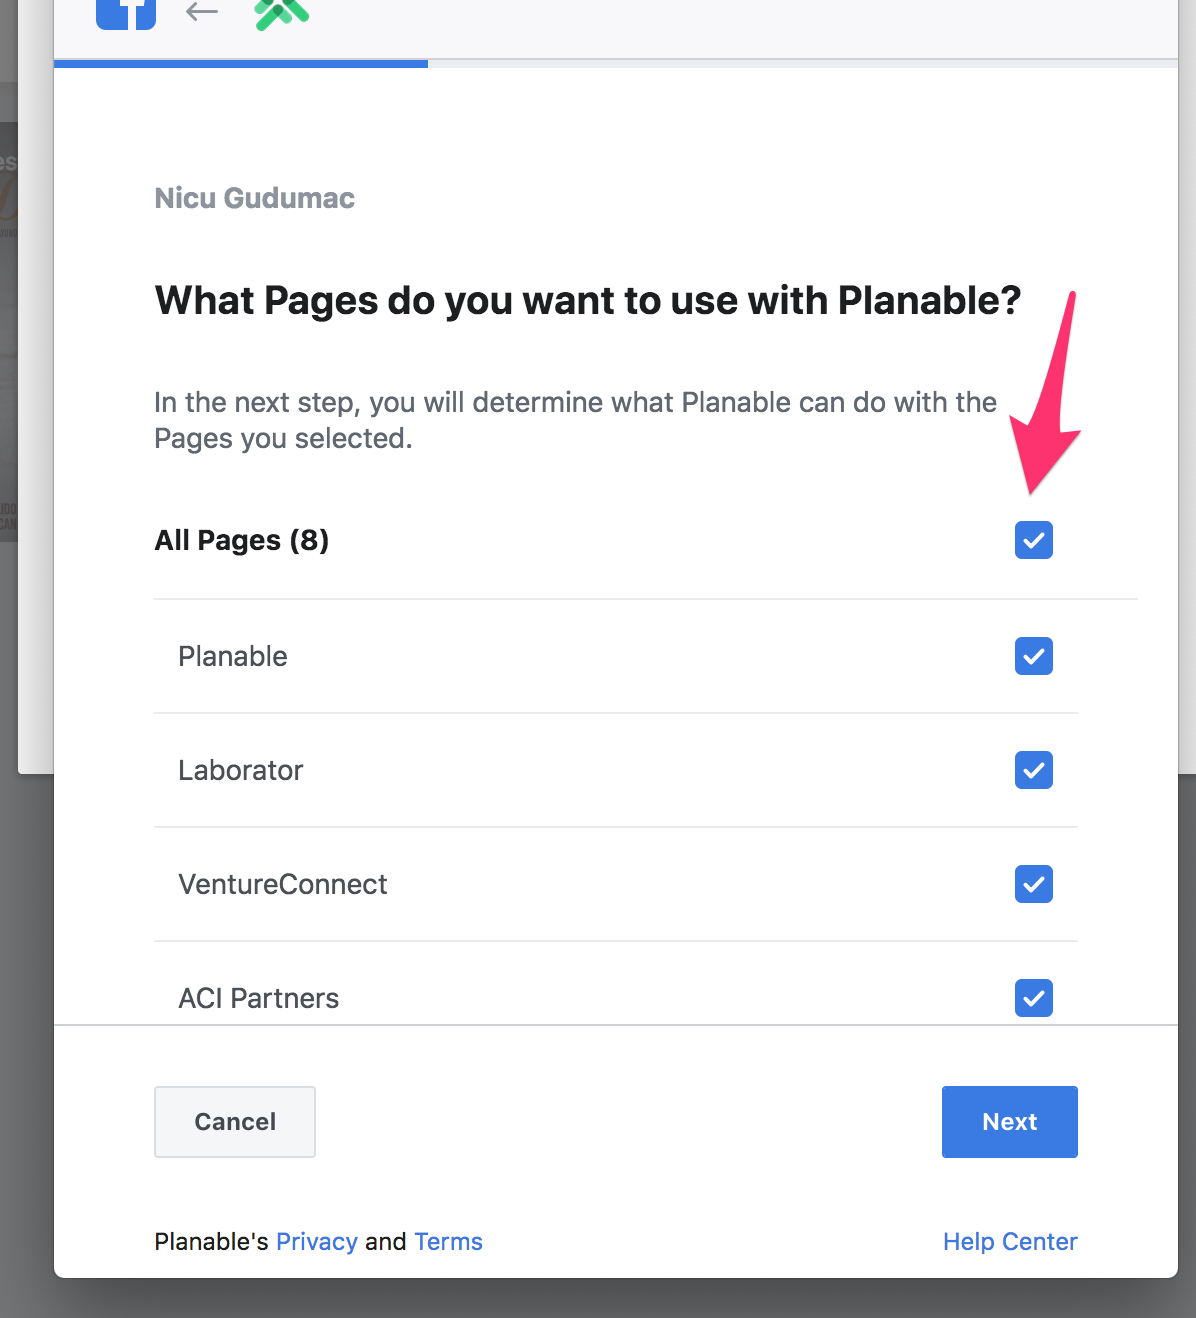Untick the VentureConnect checkbox

coord(1033,884)
